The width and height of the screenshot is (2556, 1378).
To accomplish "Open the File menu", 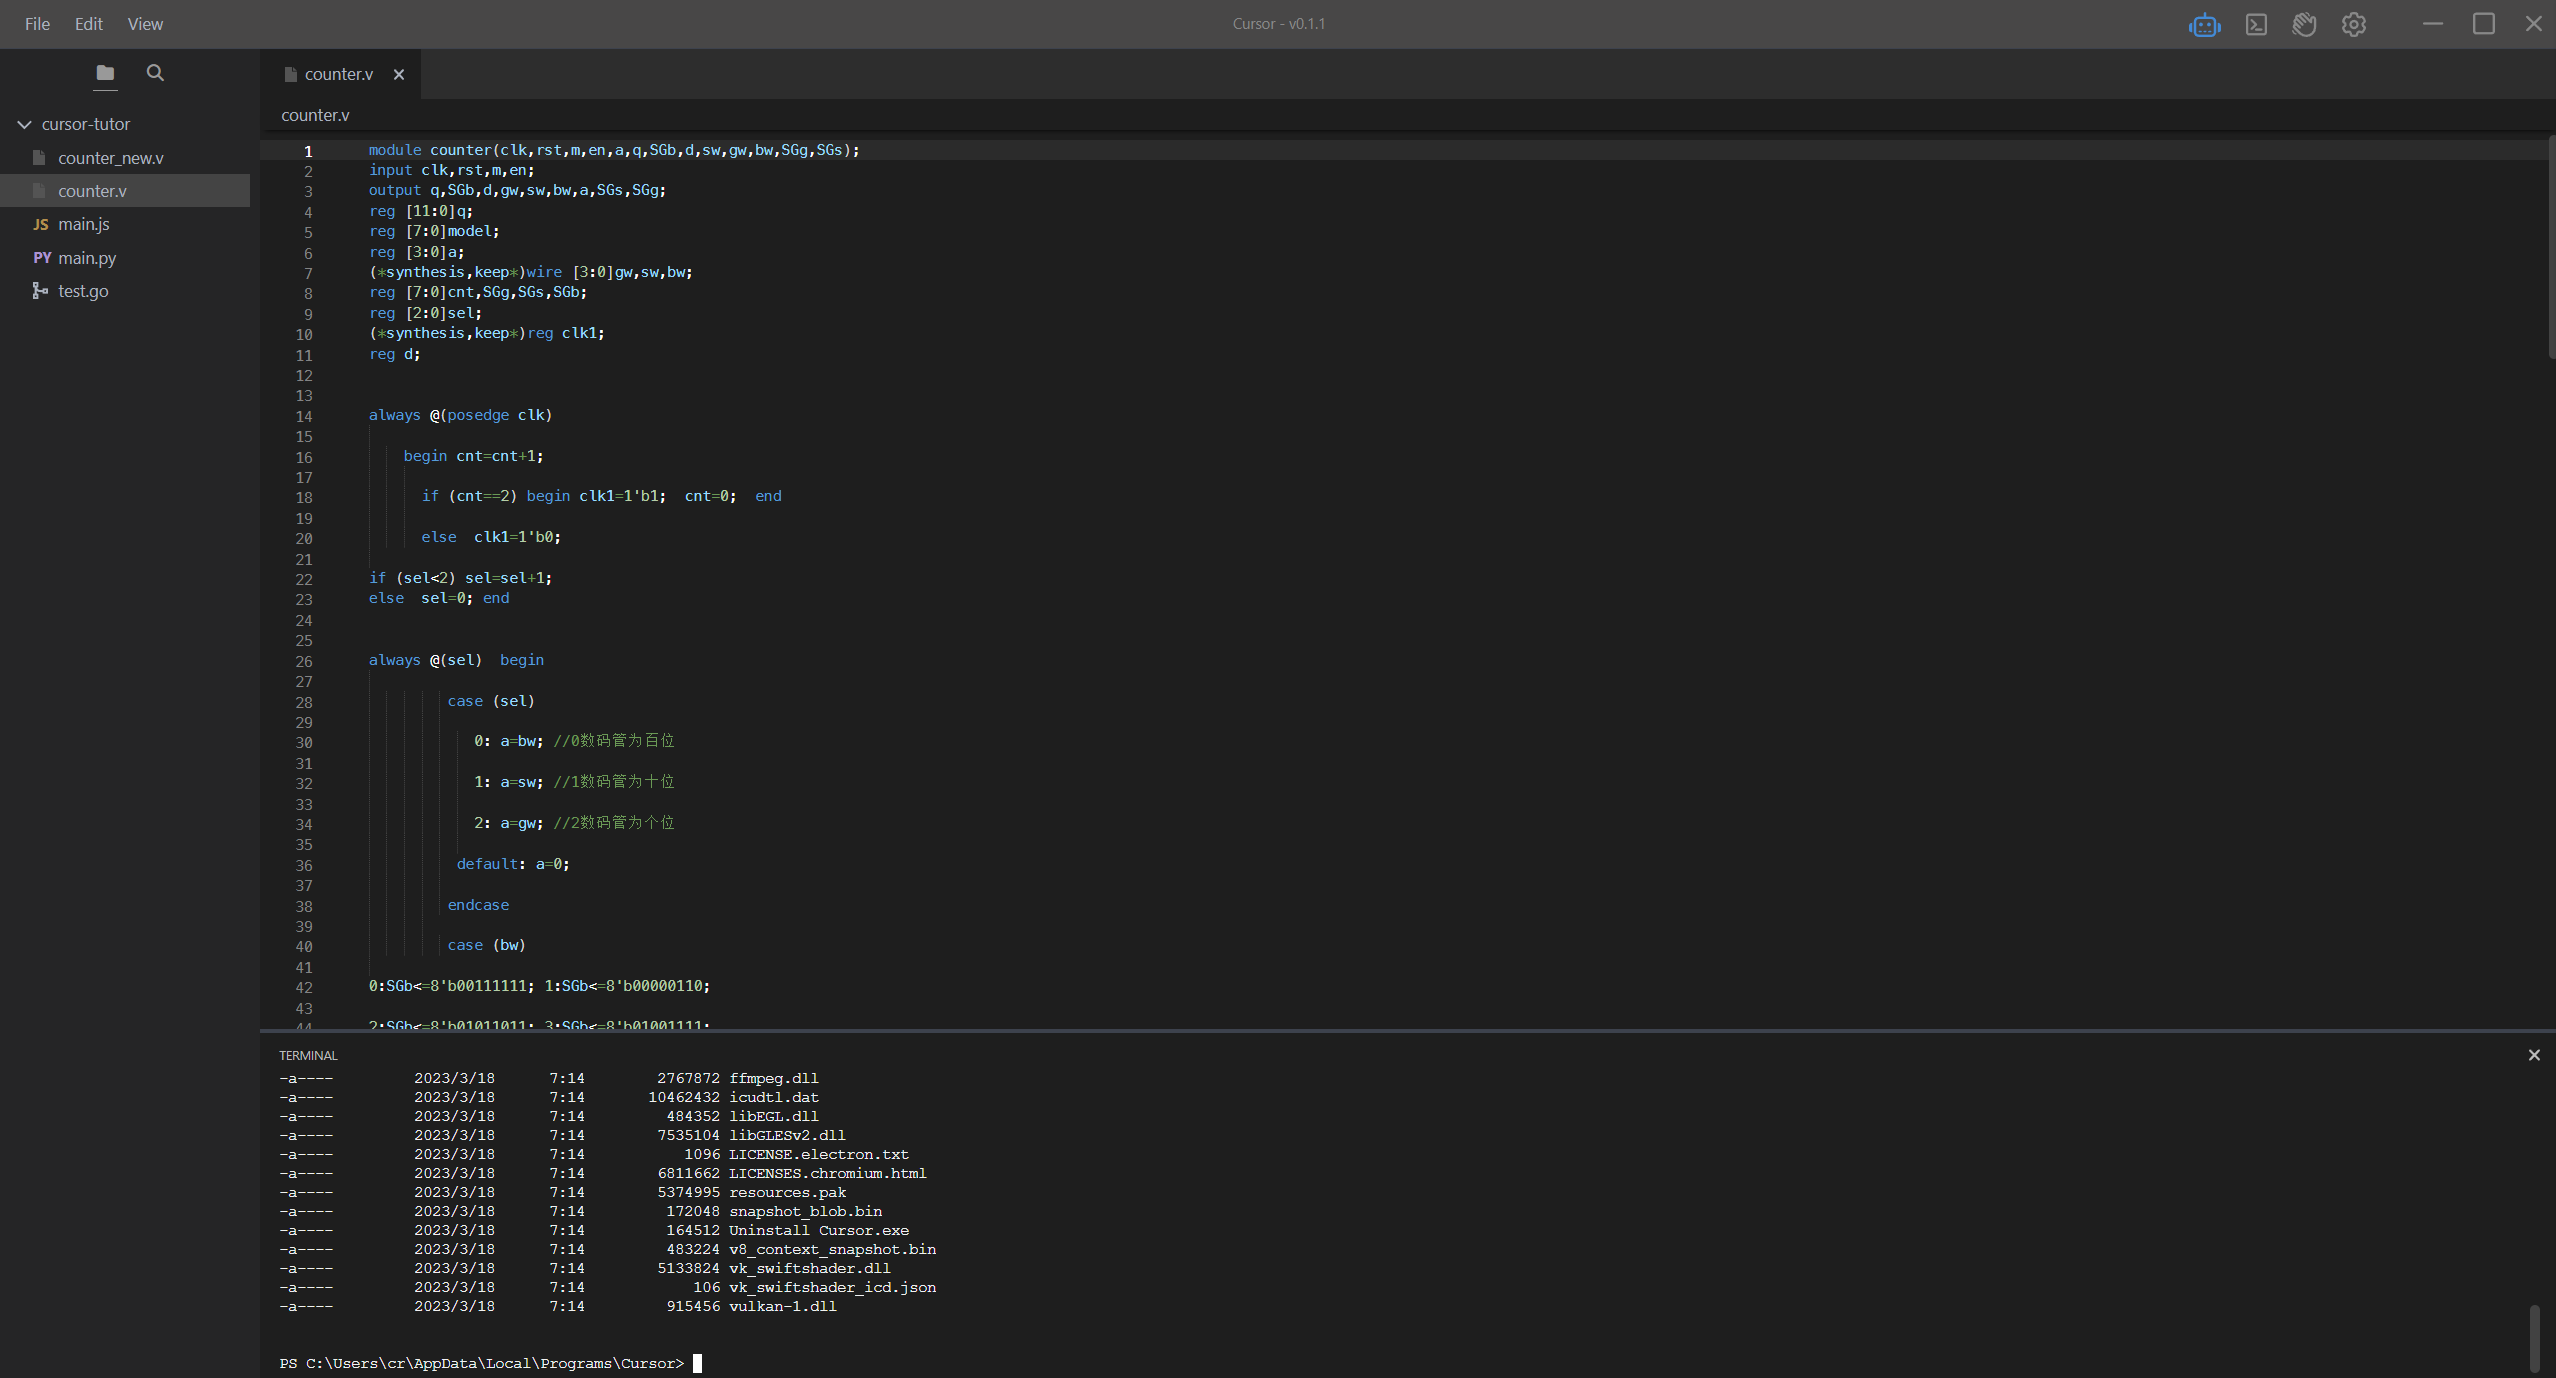I will click(x=37, y=24).
